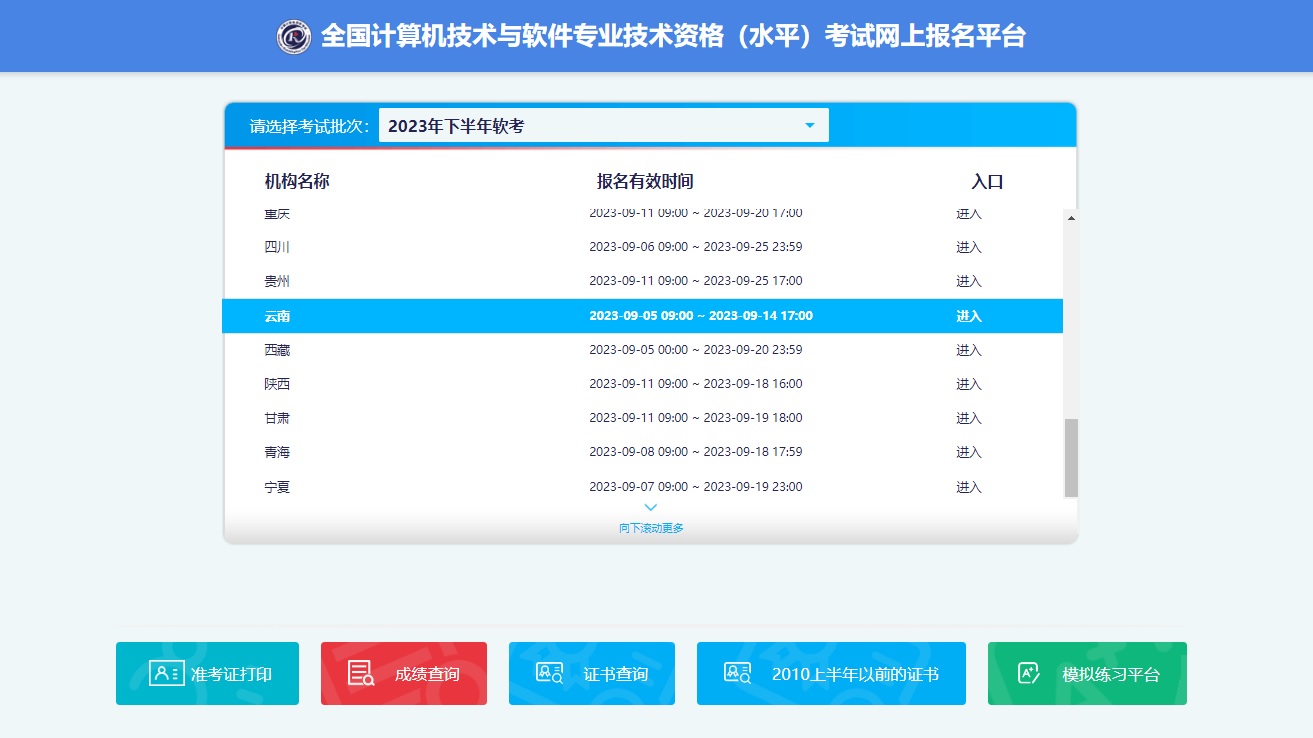Click the certificate icon beside 证书查询

point(550,673)
